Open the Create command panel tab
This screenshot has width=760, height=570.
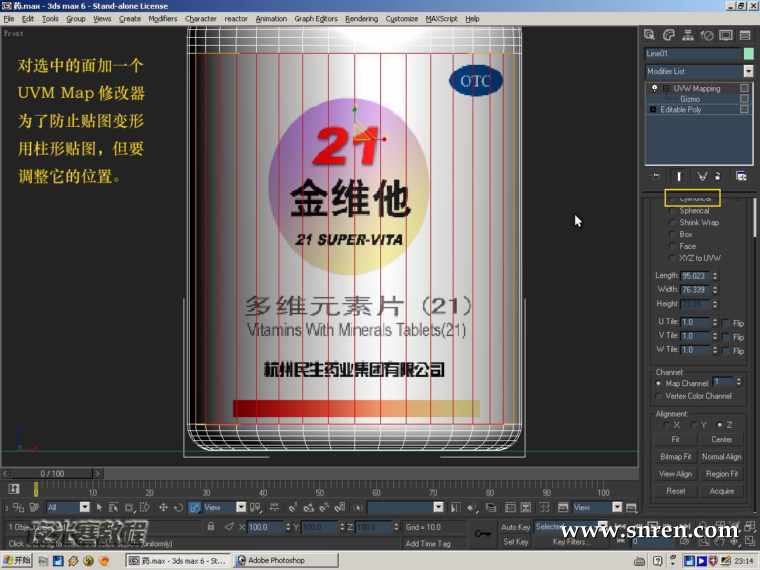[x=649, y=35]
